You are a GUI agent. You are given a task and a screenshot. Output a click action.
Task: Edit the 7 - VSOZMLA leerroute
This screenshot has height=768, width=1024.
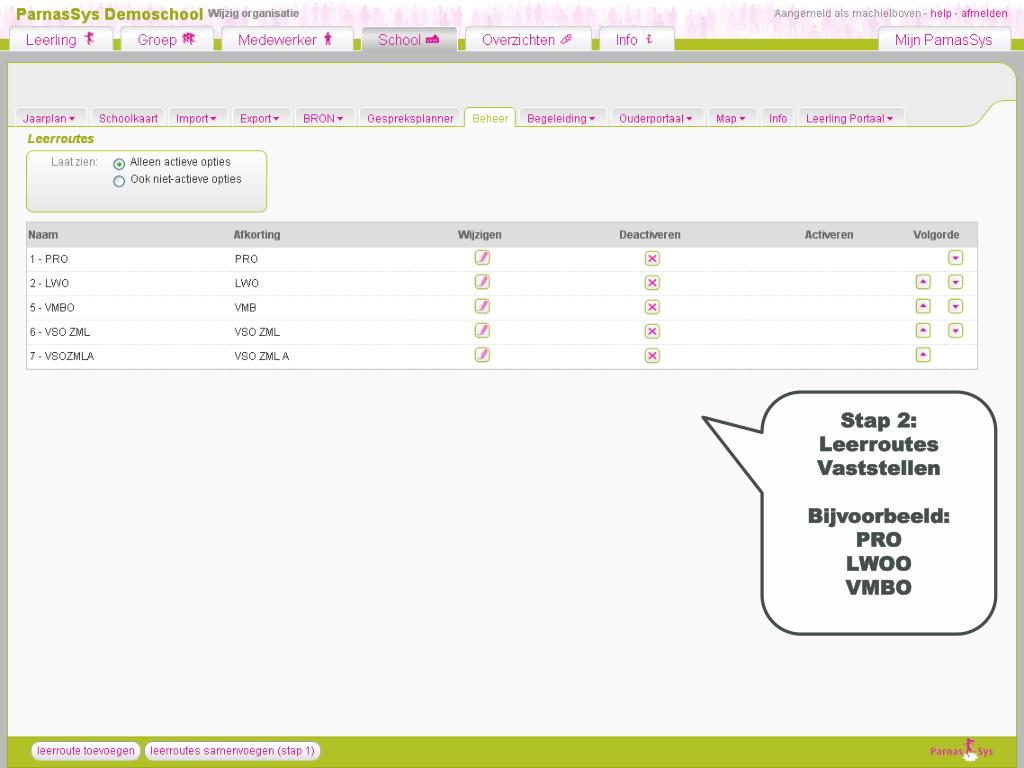coord(482,355)
